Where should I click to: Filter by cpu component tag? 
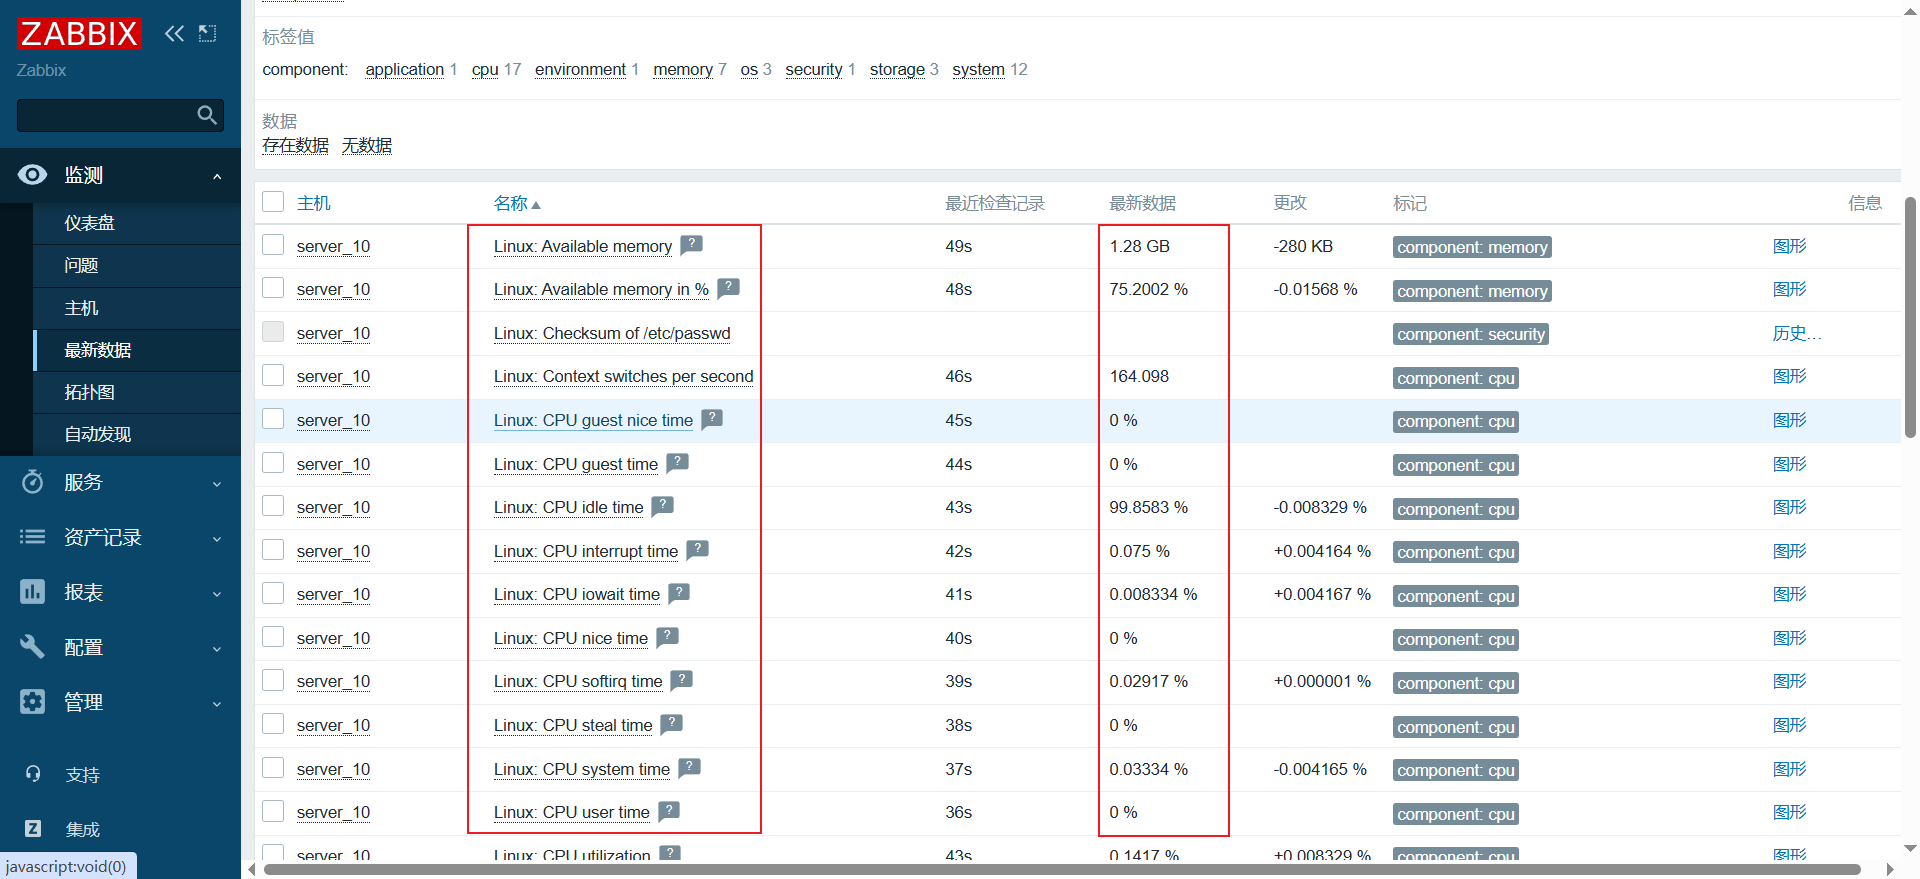tap(485, 69)
